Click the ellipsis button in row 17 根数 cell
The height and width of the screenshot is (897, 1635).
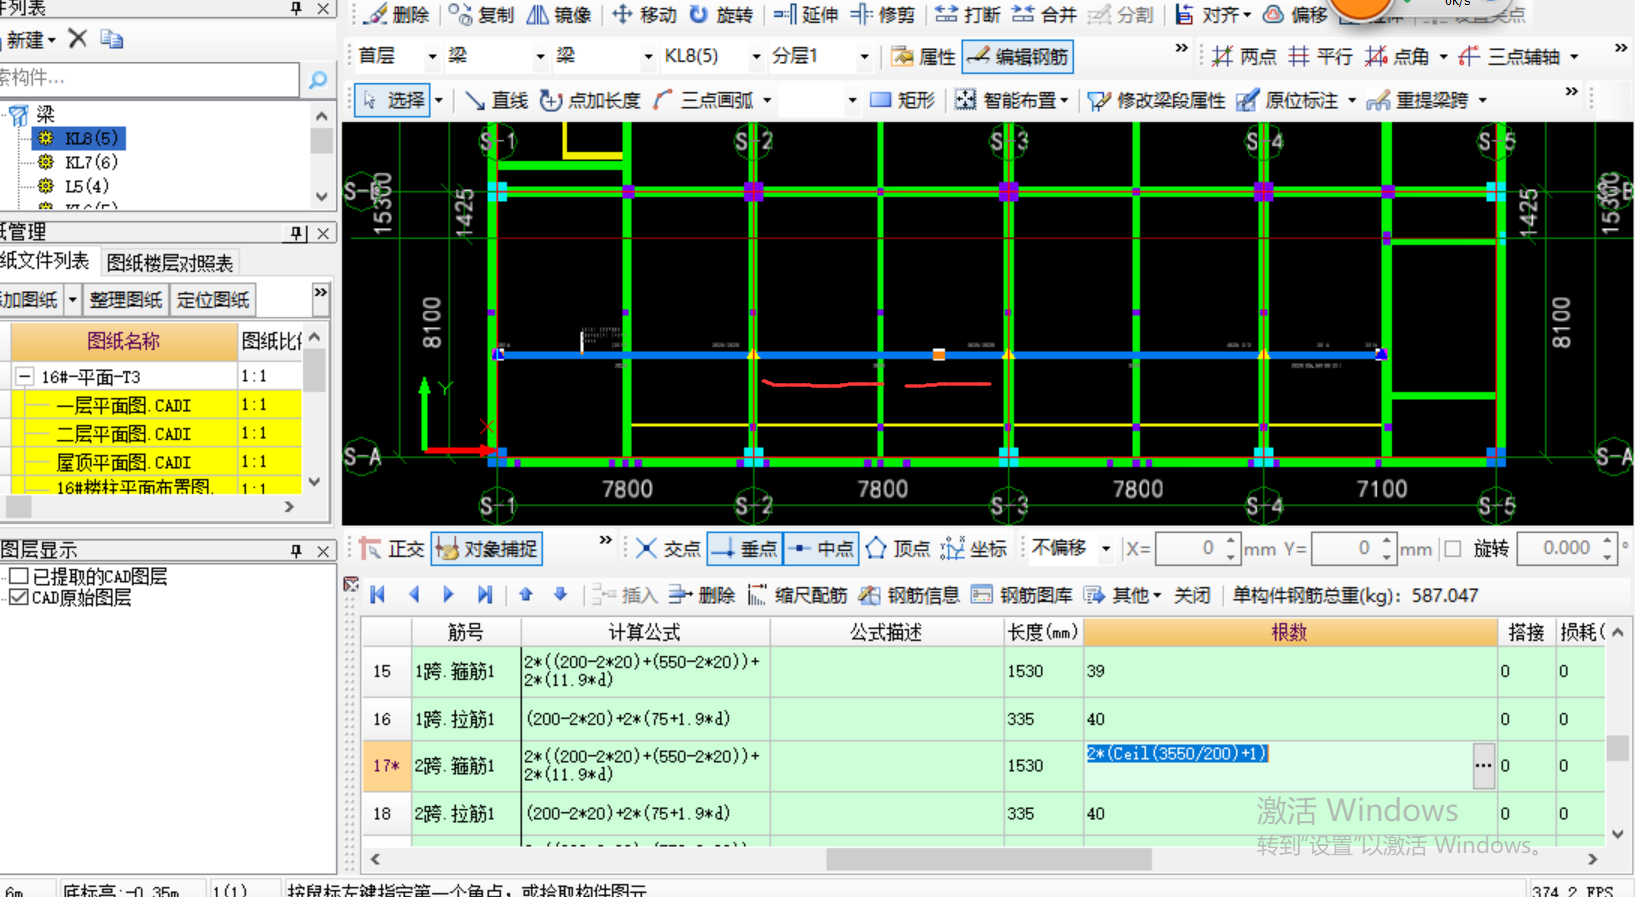(1483, 766)
